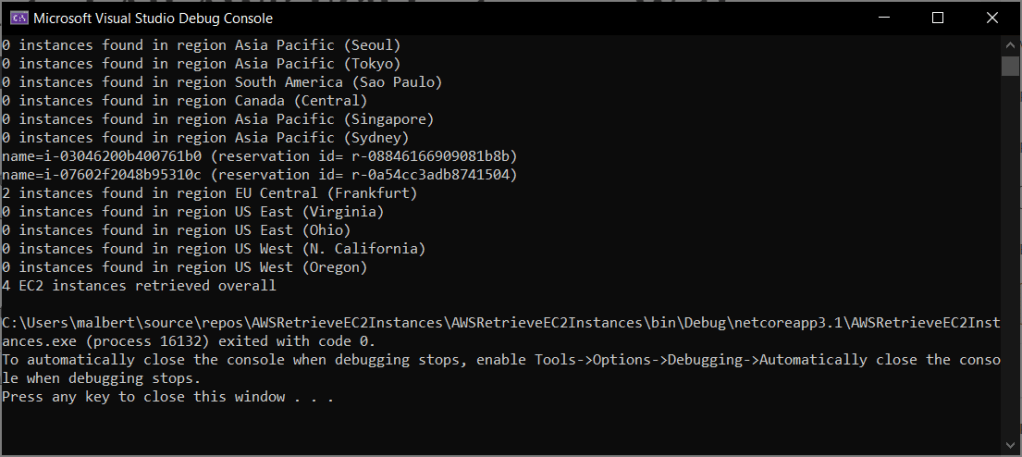1022x457 pixels.
Task: Click the scrollbar down arrow
Action: (1010, 446)
